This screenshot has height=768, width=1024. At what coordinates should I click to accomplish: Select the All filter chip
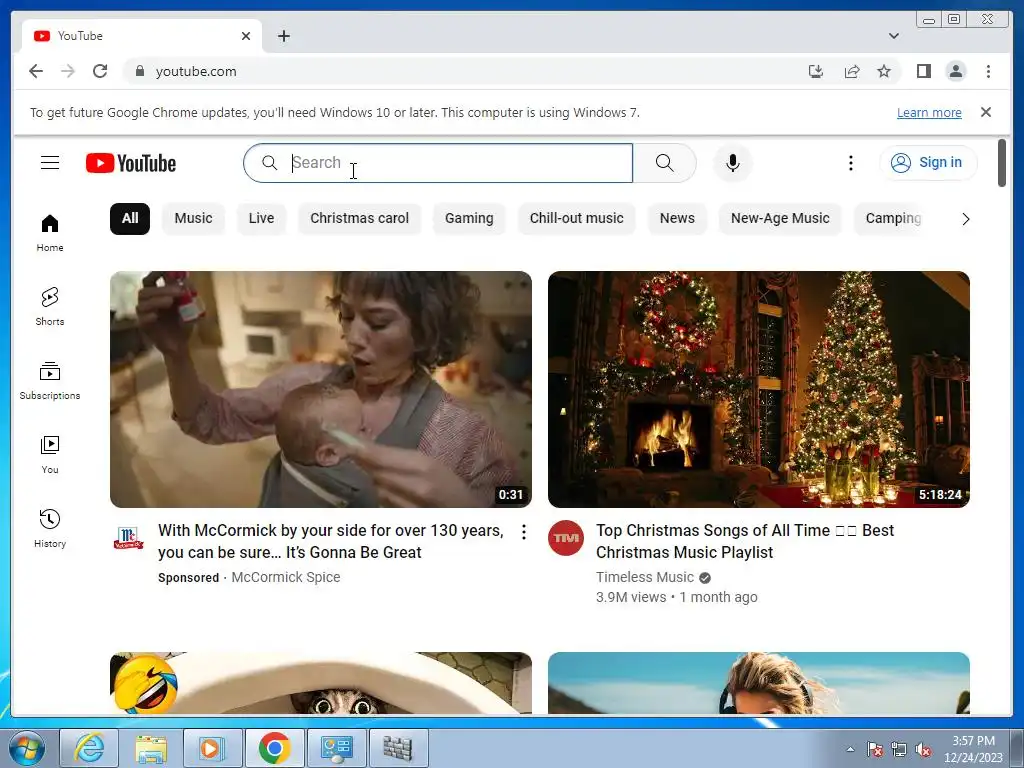click(130, 218)
